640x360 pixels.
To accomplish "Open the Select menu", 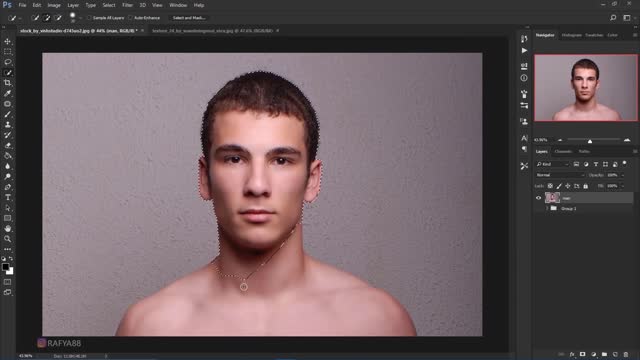I will 109,5.
